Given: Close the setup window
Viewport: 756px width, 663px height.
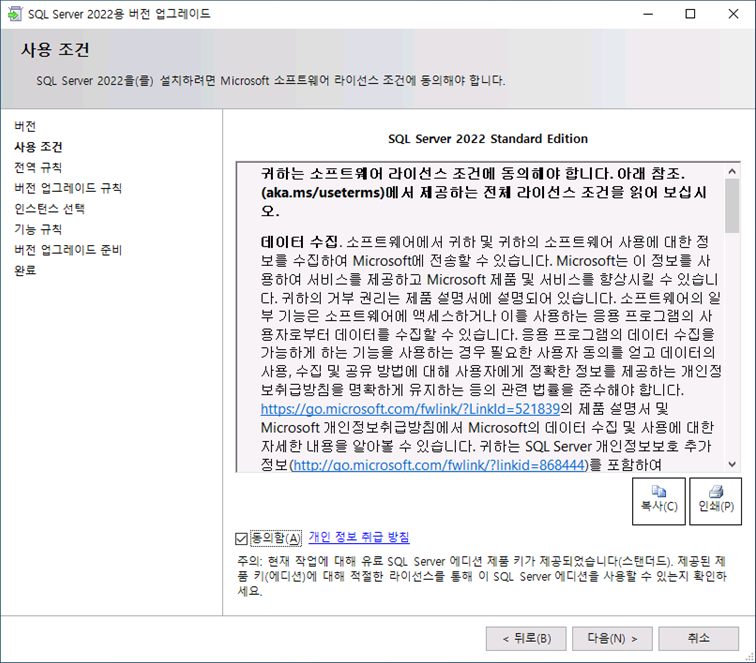Looking at the screenshot, I should coord(733,14).
